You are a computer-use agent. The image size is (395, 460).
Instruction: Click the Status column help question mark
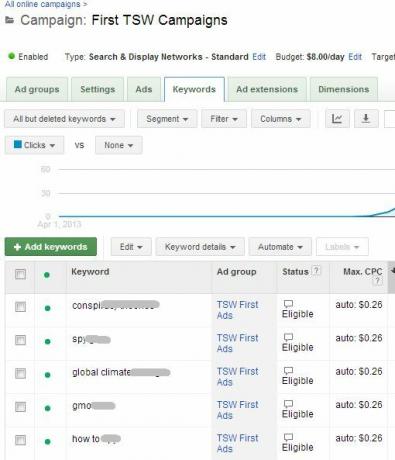coord(316,271)
